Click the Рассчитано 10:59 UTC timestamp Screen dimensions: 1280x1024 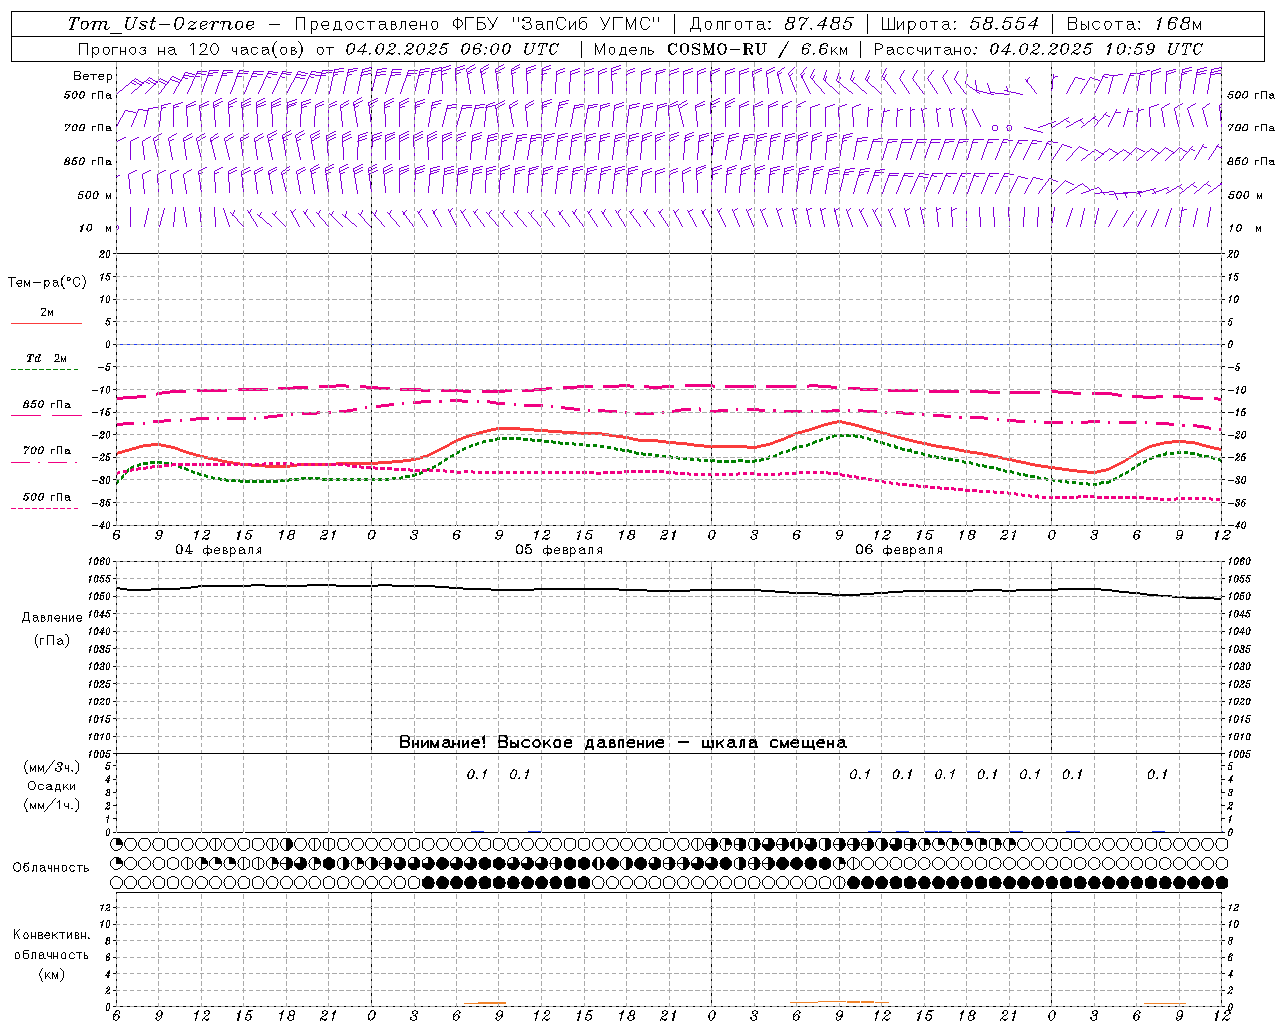1038,49
